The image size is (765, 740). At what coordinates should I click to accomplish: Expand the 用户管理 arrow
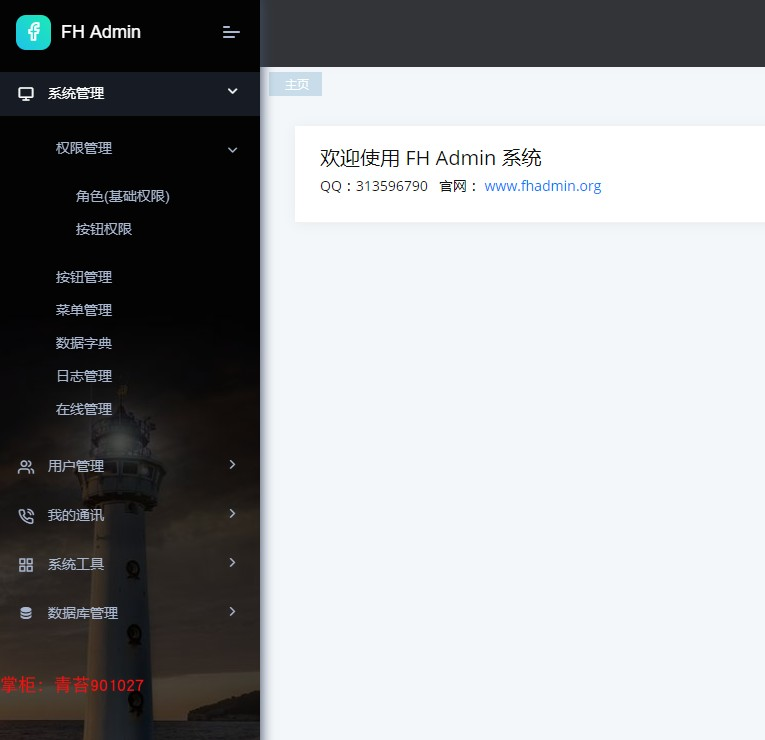pyautogui.click(x=232, y=464)
